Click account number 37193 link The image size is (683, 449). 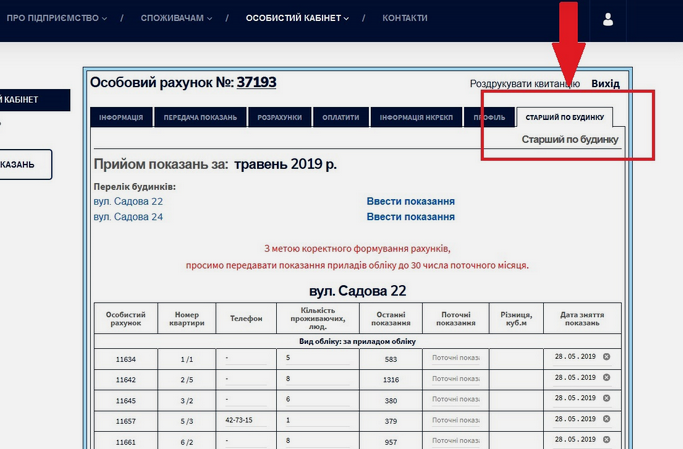(x=256, y=83)
